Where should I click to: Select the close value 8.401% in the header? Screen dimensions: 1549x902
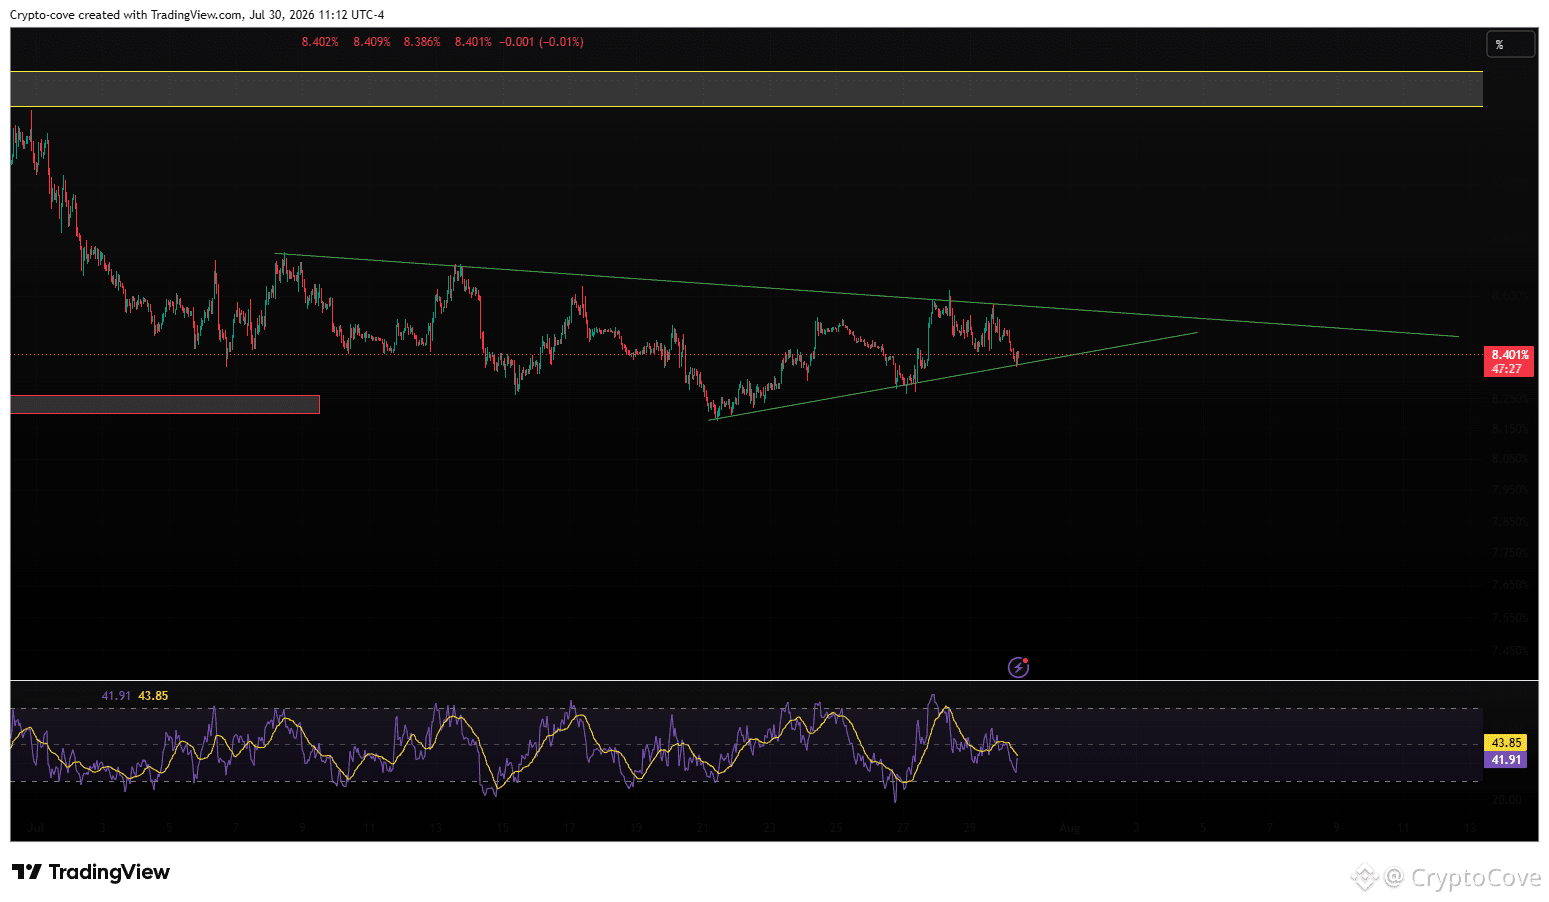point(473,42)
